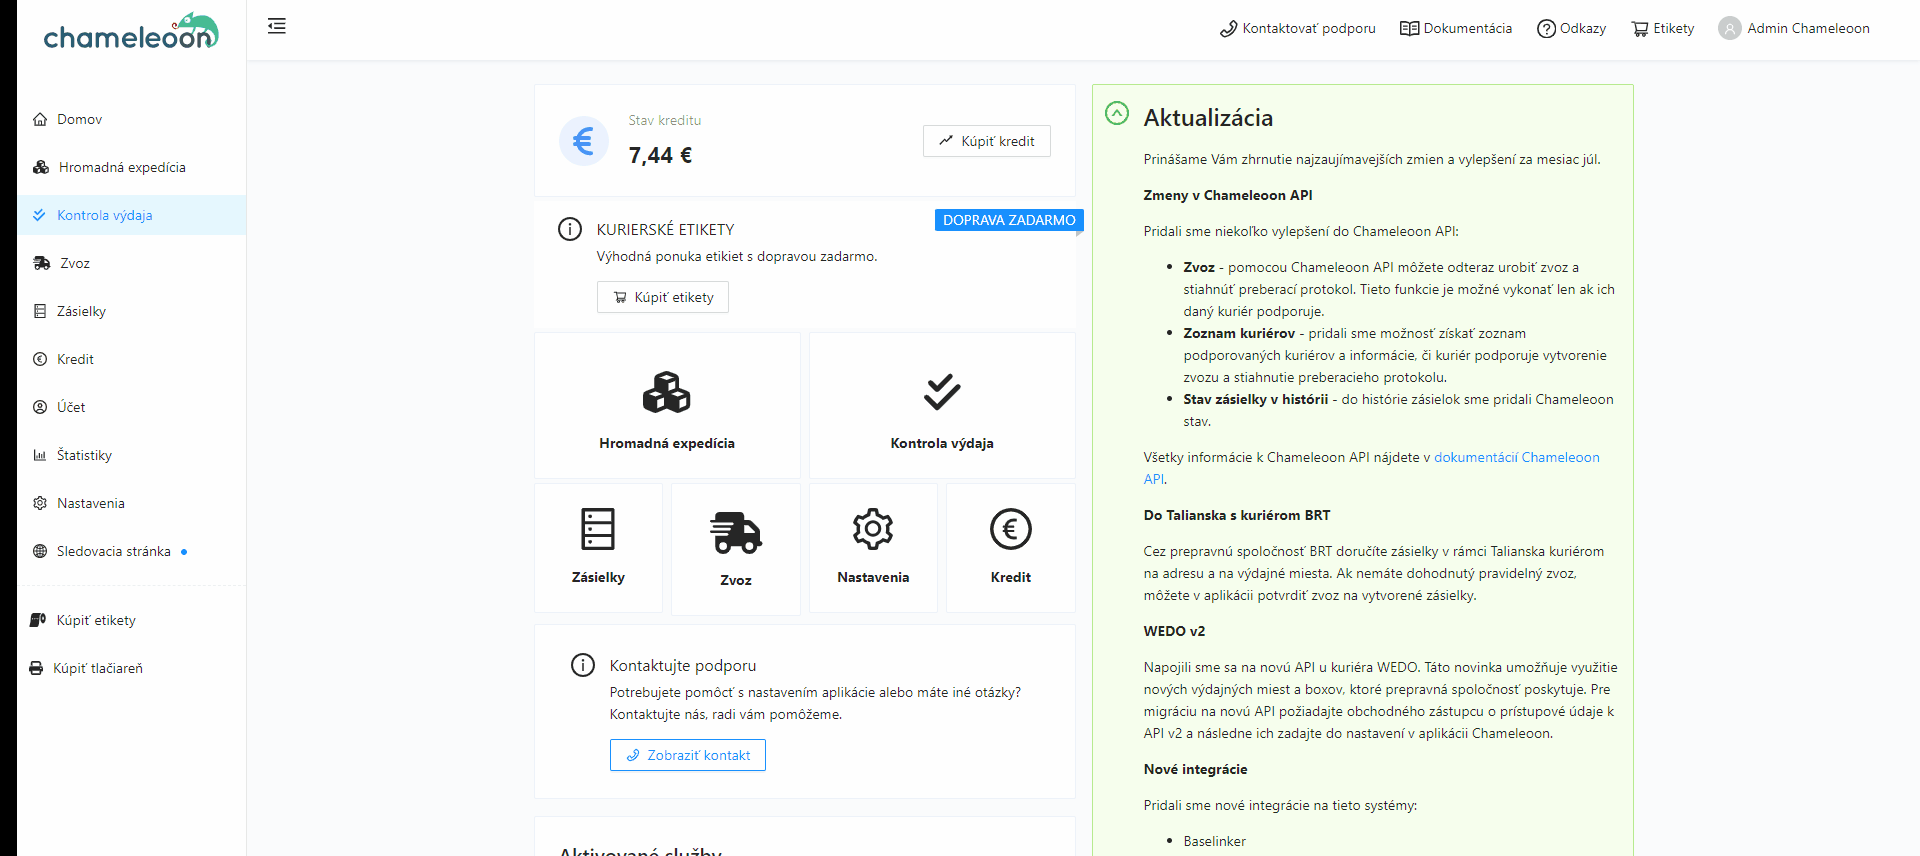Select Štatistiky in the sidebar
The width and height of the screenshot is (1920, 856).
coord(84,455)
